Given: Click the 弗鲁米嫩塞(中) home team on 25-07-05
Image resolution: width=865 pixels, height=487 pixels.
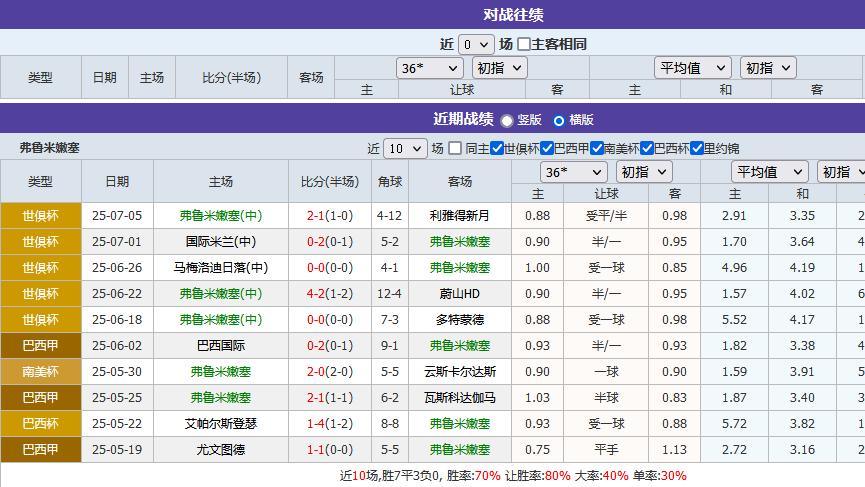Looking at the screenshot, I should click(221, 216).
